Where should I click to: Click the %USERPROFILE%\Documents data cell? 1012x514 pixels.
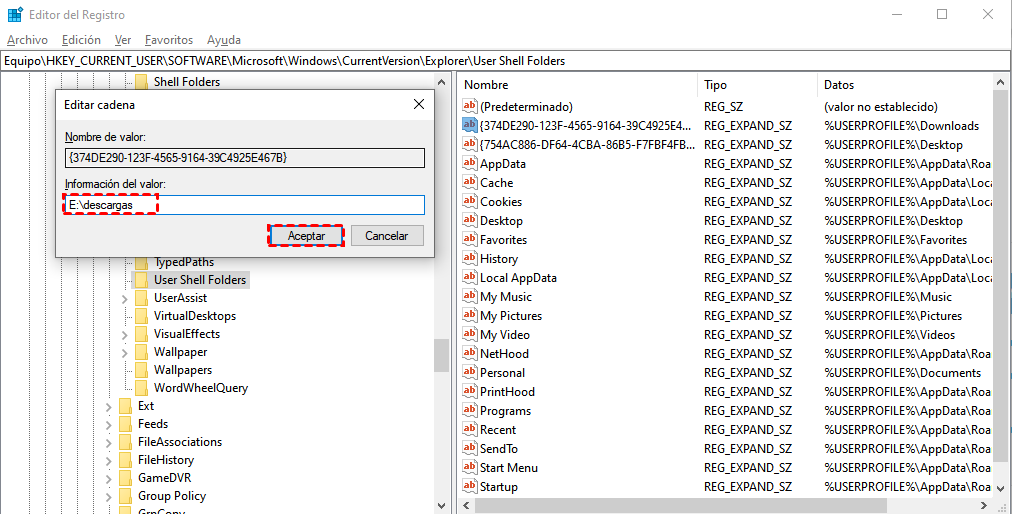[902, 373]
